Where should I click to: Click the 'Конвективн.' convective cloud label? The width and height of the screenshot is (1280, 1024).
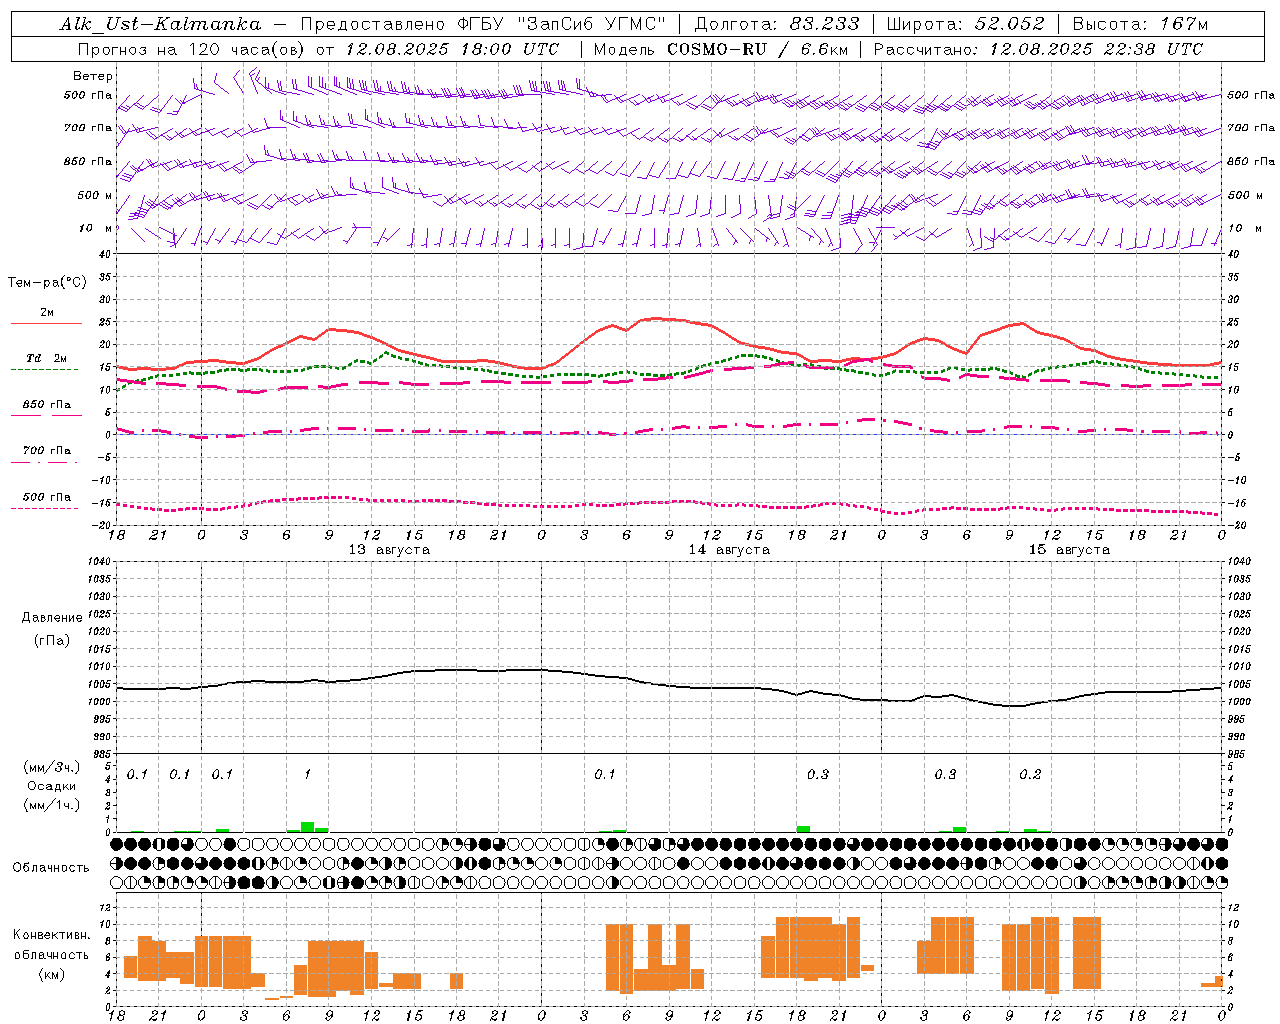pos(51,935)
